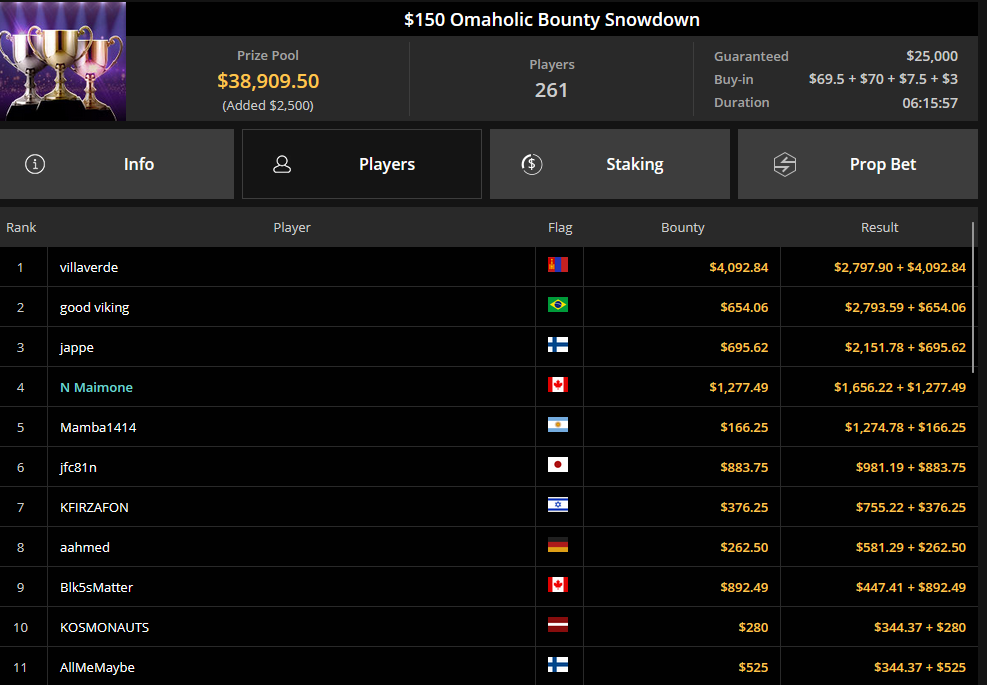Viewport: 987px width, 685px height.
Task: Select highlighted player N Maimone
Action: (96, 387)
